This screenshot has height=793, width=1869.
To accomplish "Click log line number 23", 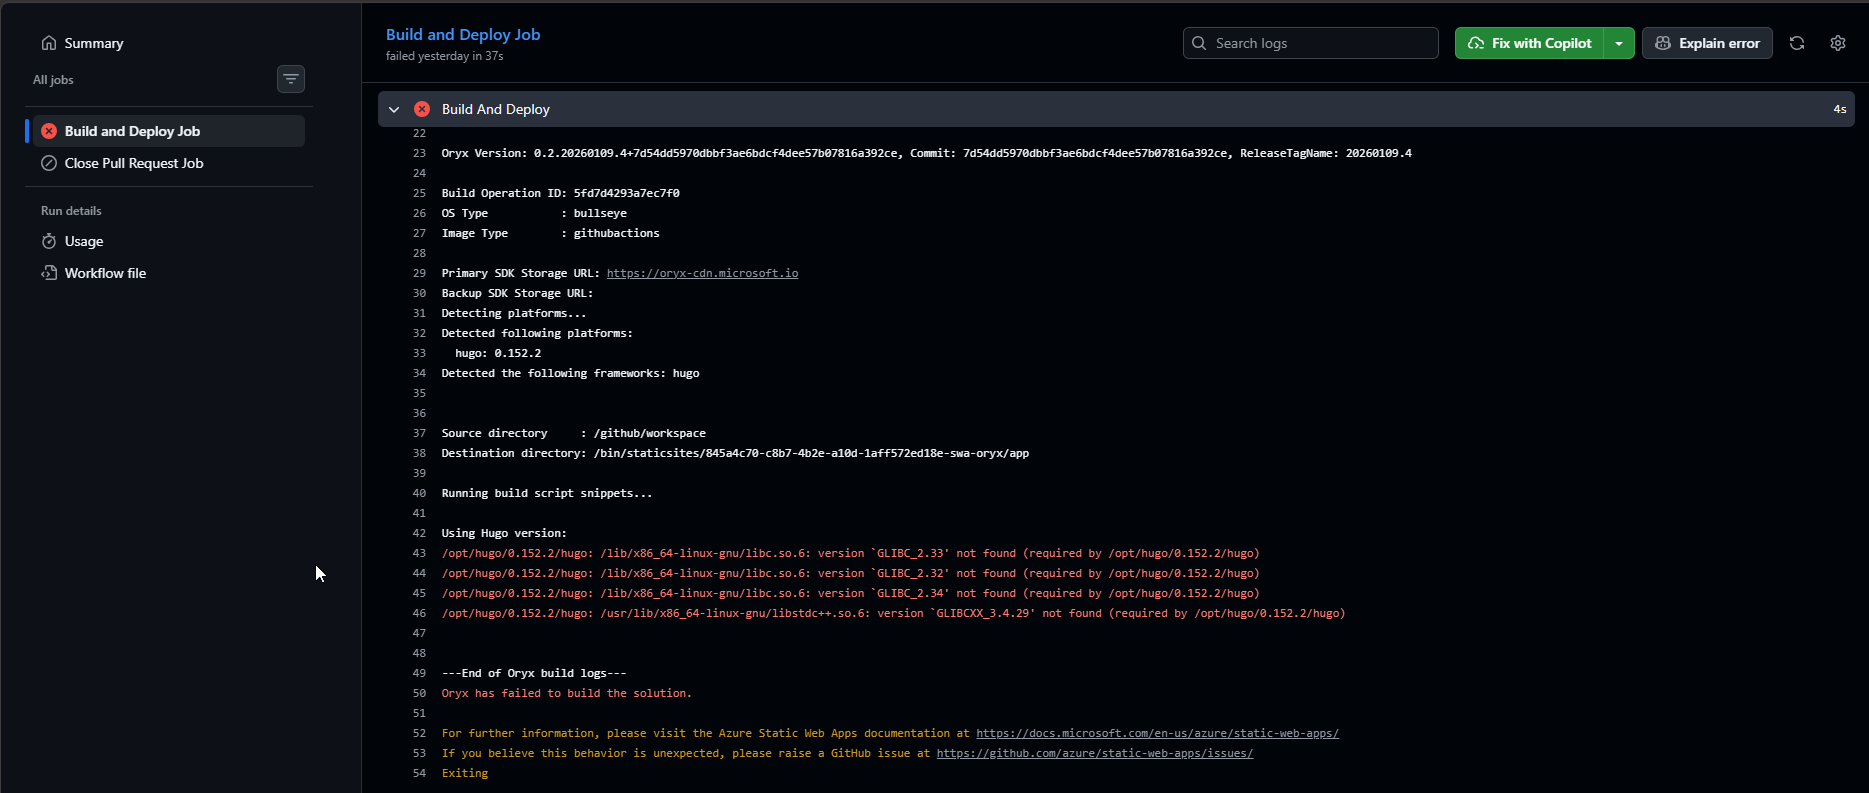I will click(x=419, y=153).
